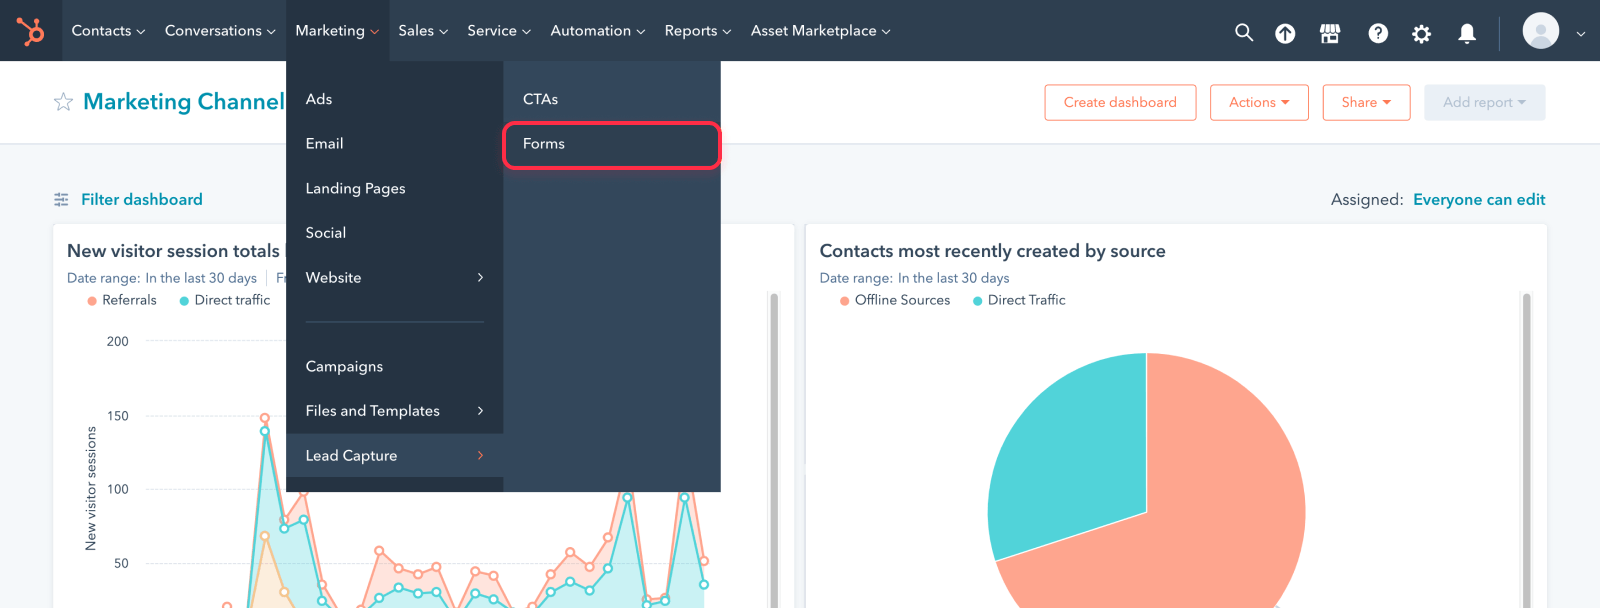Viewport: 1600px width, 608px height.
Task: Click the Add report dropdown
Action: (1484, 102)
